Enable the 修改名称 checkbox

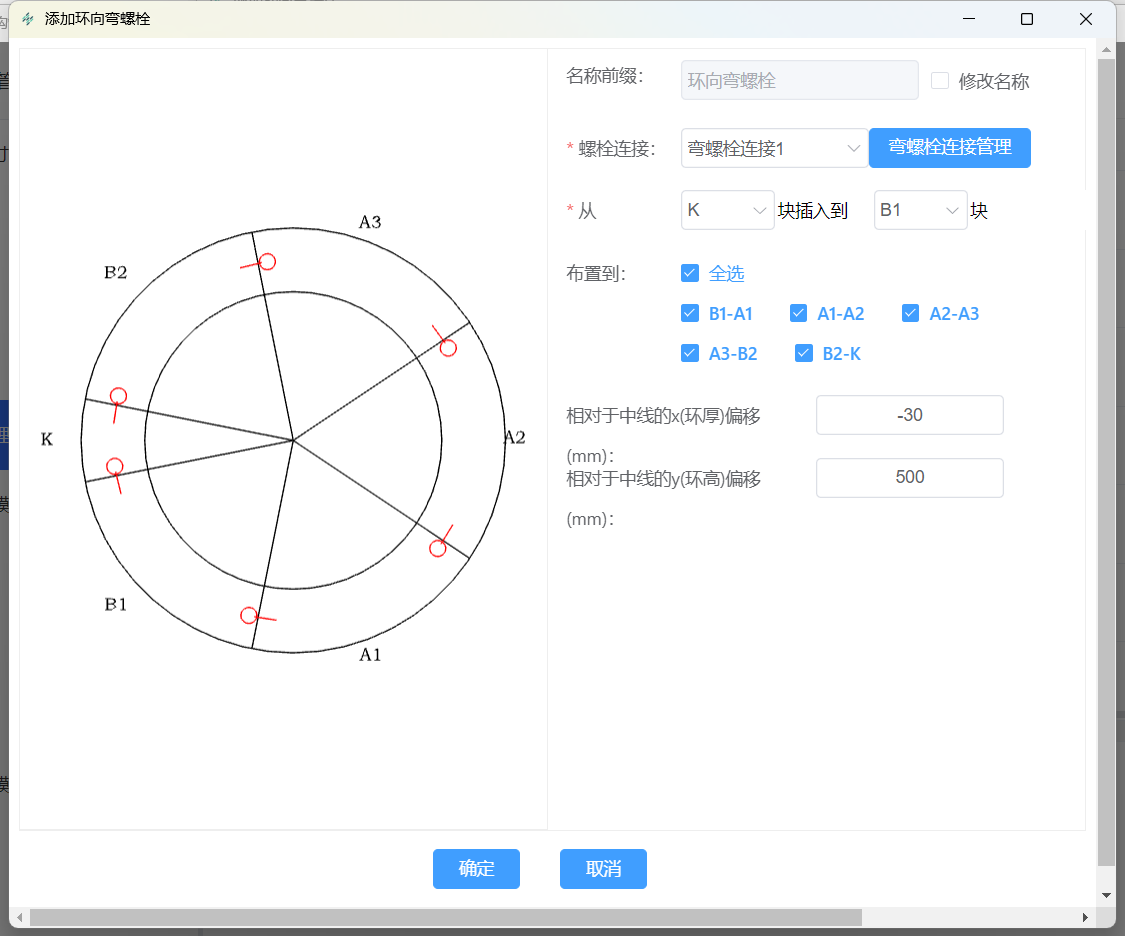click(x=940, y=81)
